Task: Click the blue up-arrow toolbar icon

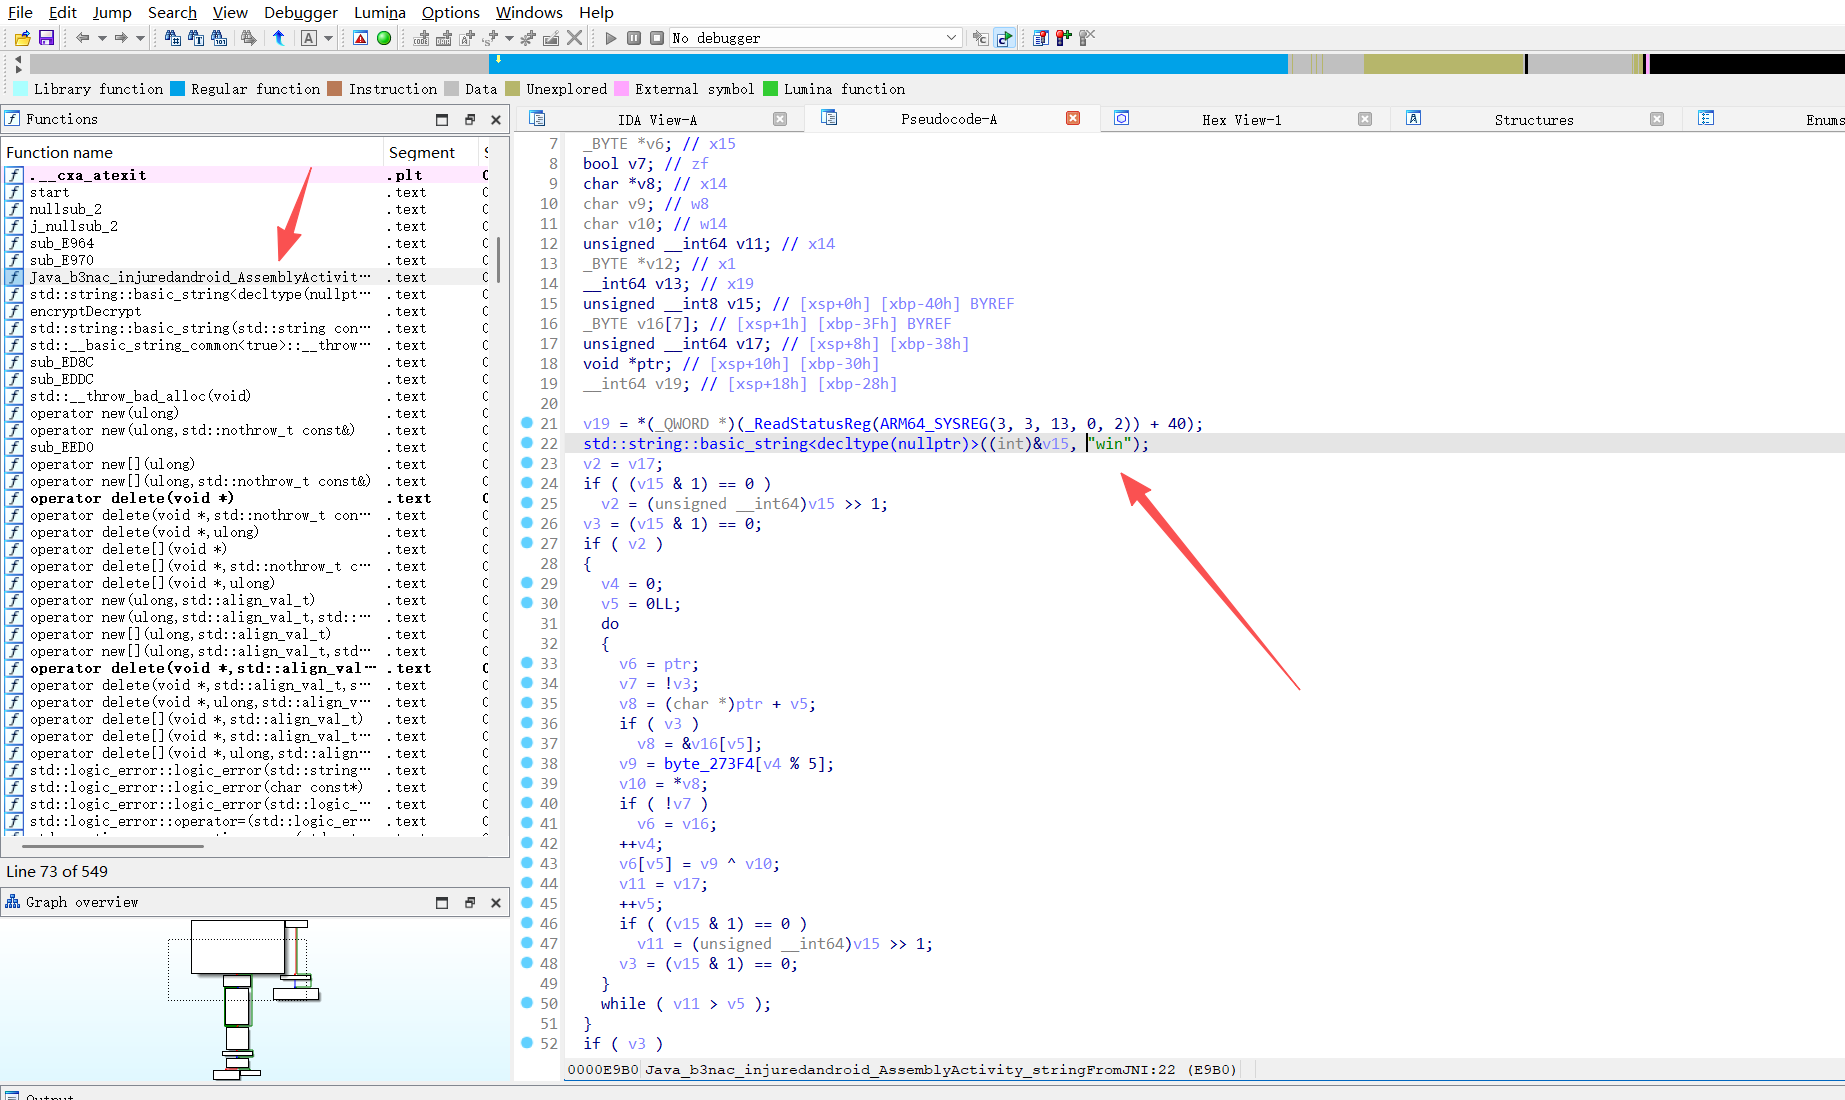Action: pos(279,38)
